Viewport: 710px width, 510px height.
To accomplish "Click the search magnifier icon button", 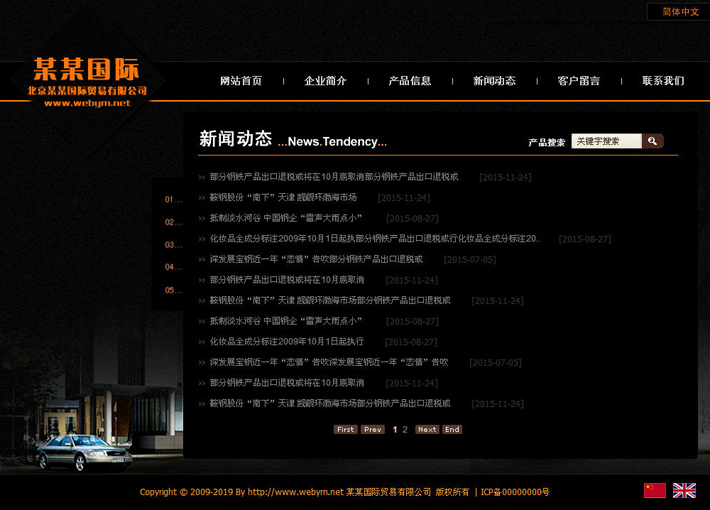I will tap(652, 141).
